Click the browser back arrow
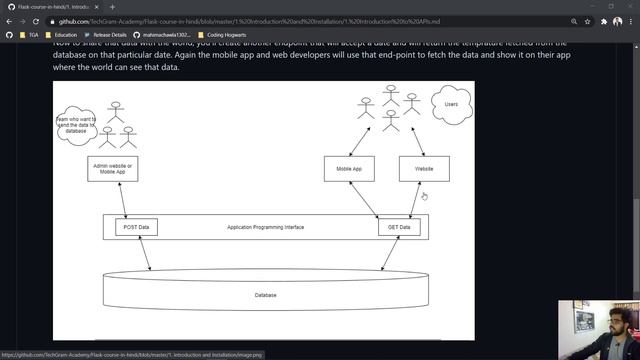The width and height of the screenshot is (640, 360). 9,22
